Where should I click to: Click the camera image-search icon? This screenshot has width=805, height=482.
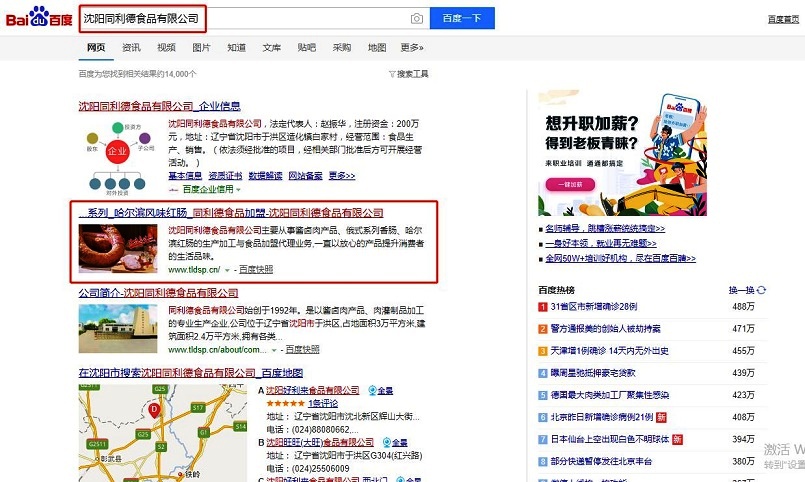point(416,18)
